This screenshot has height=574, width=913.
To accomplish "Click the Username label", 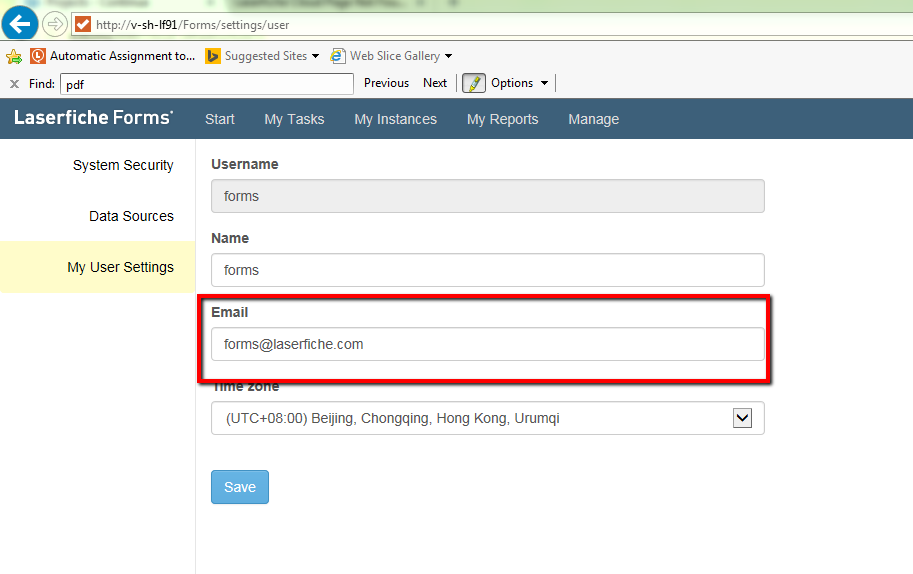I will click(x=245, y=164).
